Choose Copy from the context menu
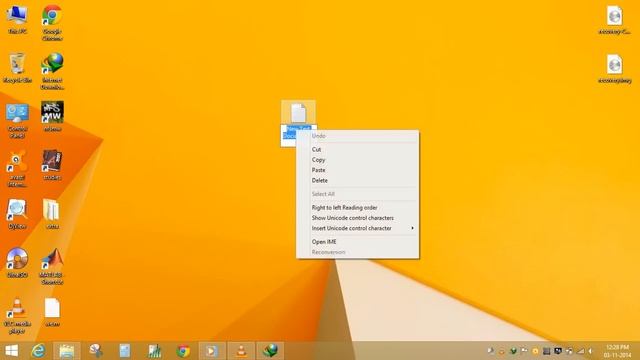 coord(358,160)
